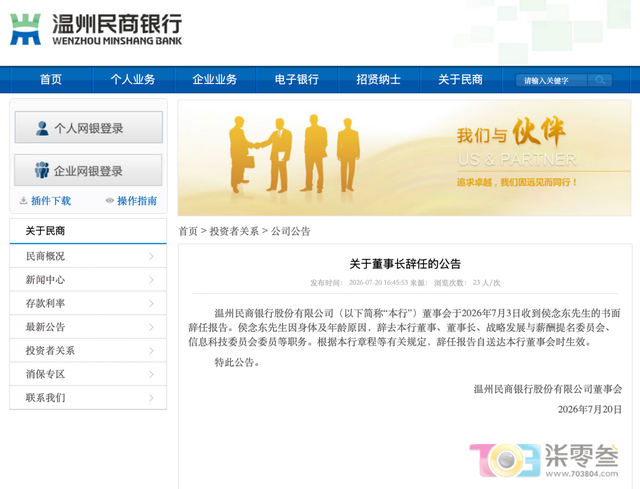Image resolution: width=640 pixels, height=489 pixels.
Task: Open the 操作指南 link
Action: [137, 200]
